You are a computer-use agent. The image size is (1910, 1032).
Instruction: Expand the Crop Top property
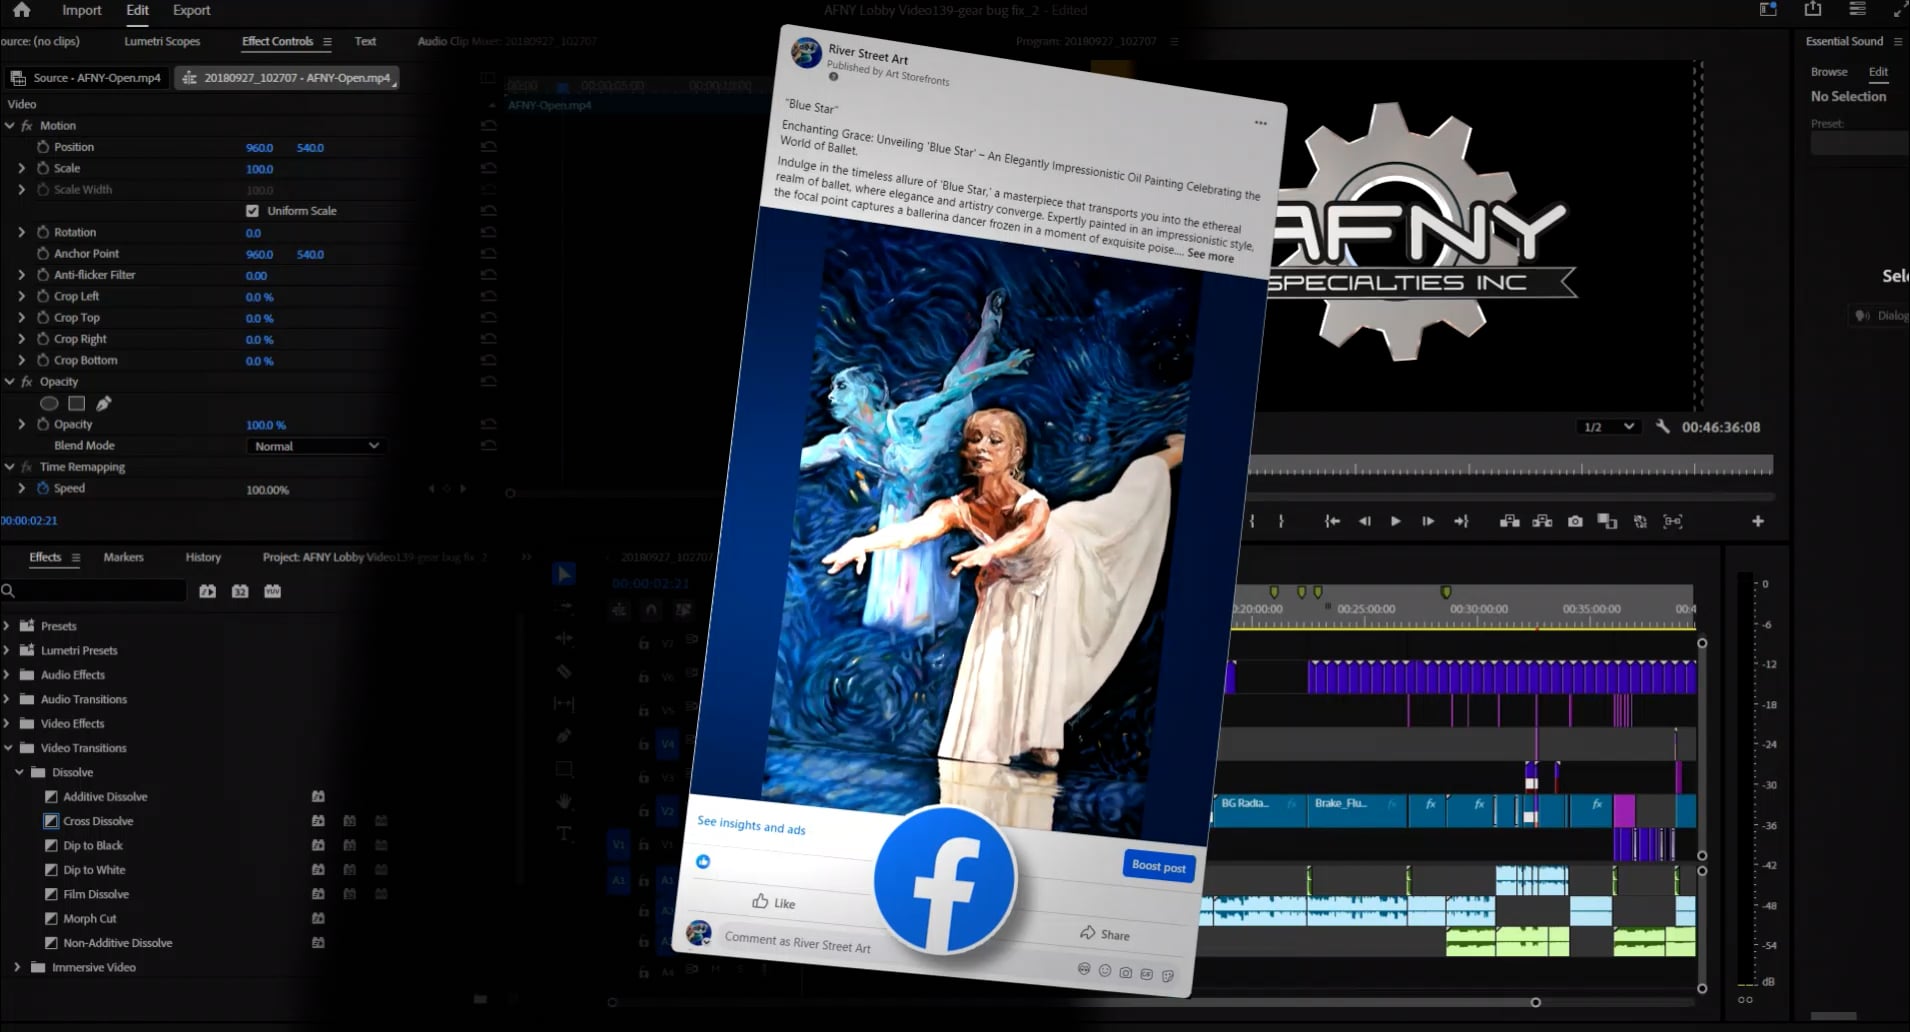coord(22,317)
